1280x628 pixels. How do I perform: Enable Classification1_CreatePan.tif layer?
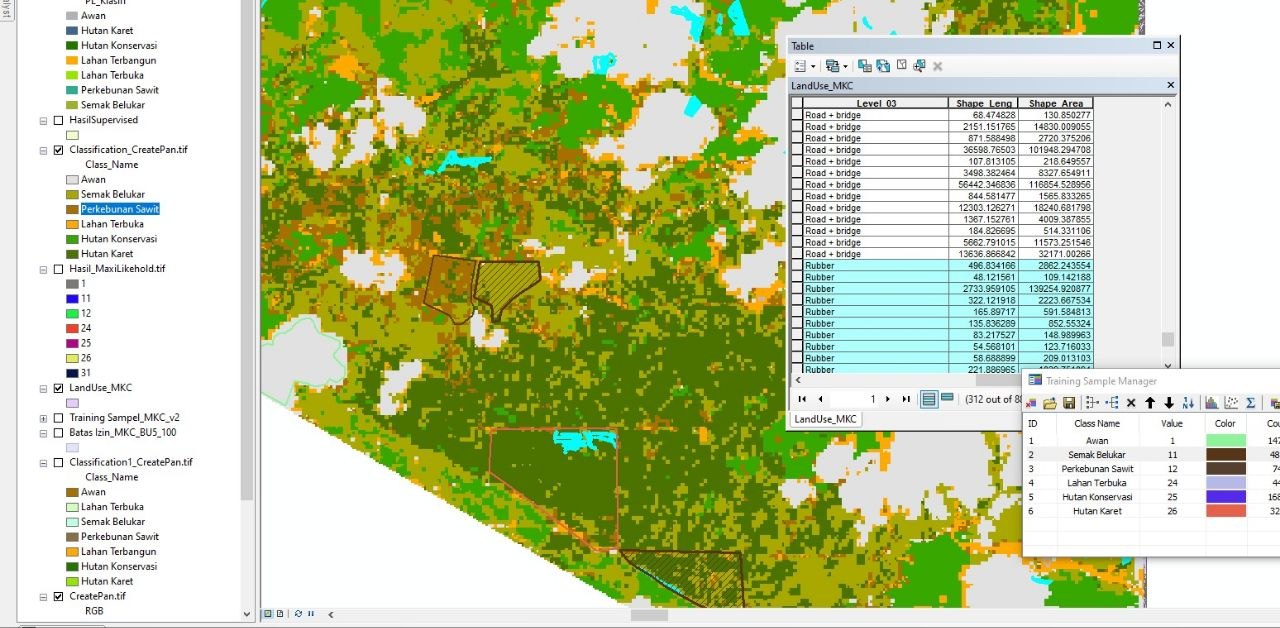(58, 463)
